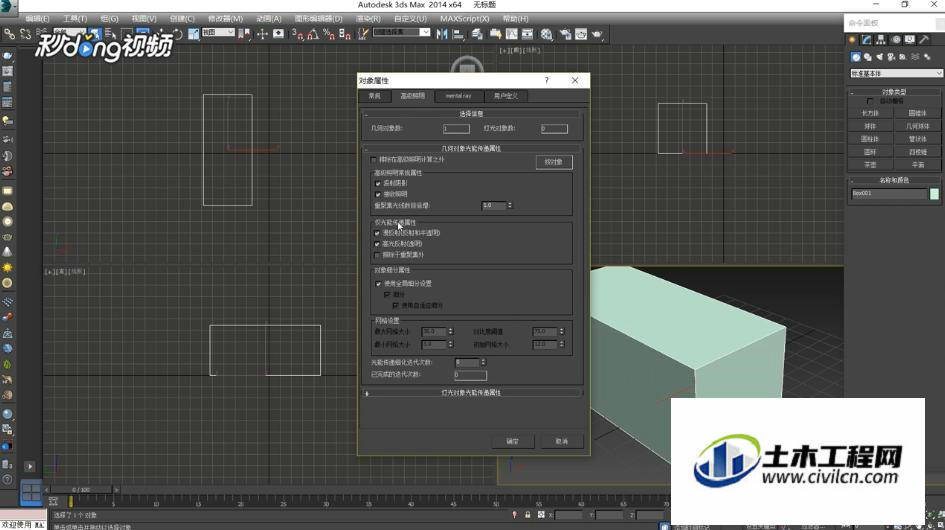Screen dimensions: 945x530
Task: Open the Material Editor icon
Action: 546,34
